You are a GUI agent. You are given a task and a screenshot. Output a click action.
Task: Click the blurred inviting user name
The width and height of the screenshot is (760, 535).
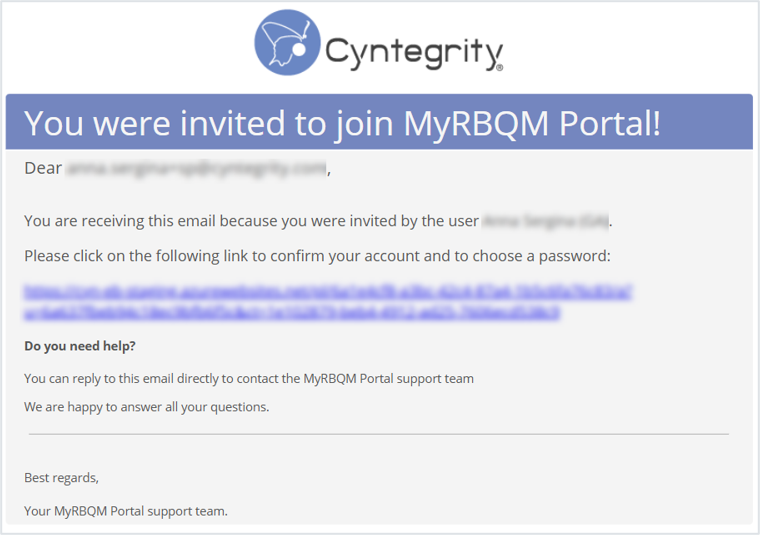546,221
